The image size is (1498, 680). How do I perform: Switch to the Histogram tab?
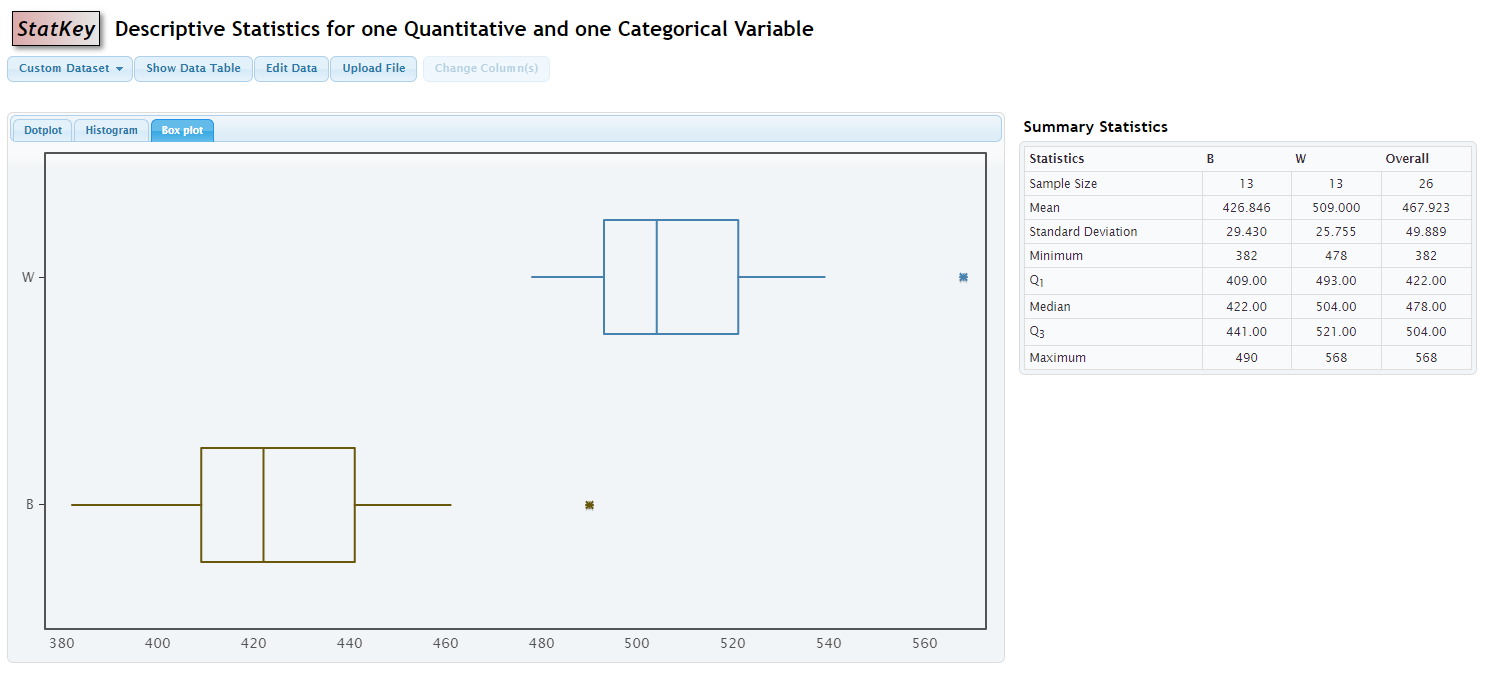(110, 129)
